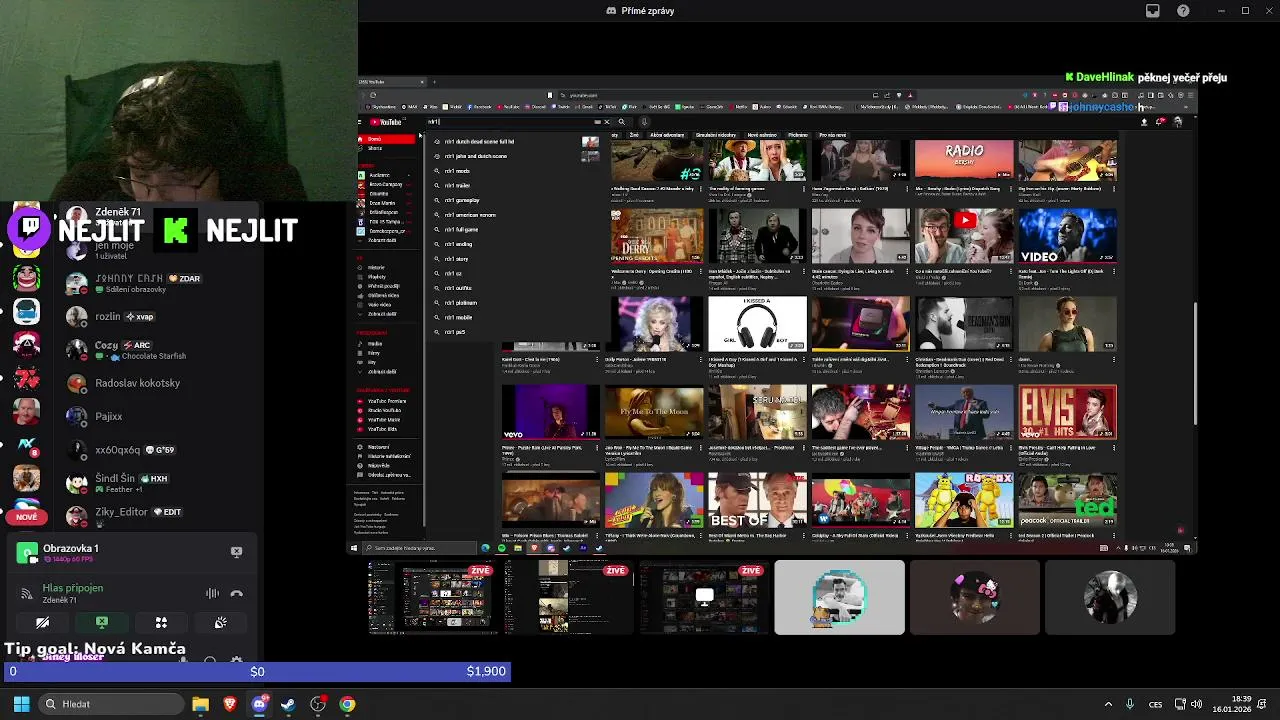Click Přímé zprávy title

click(x=640, y=11)
